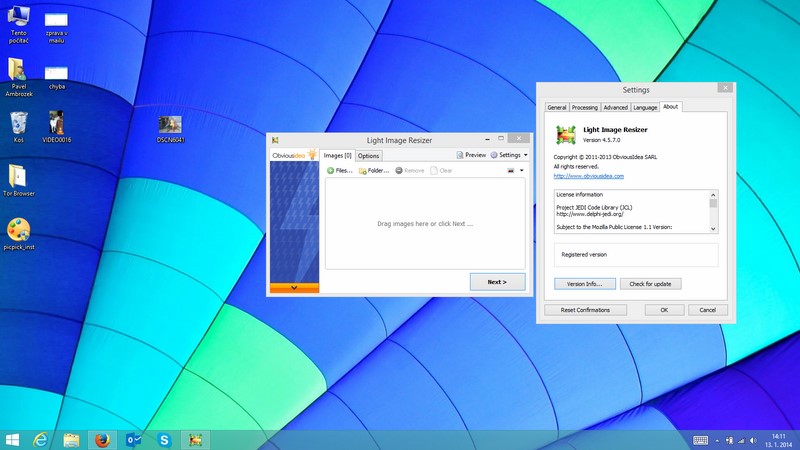Select the Advanced settings tab
Screen dimensions: 800x450
pos(615,107)
